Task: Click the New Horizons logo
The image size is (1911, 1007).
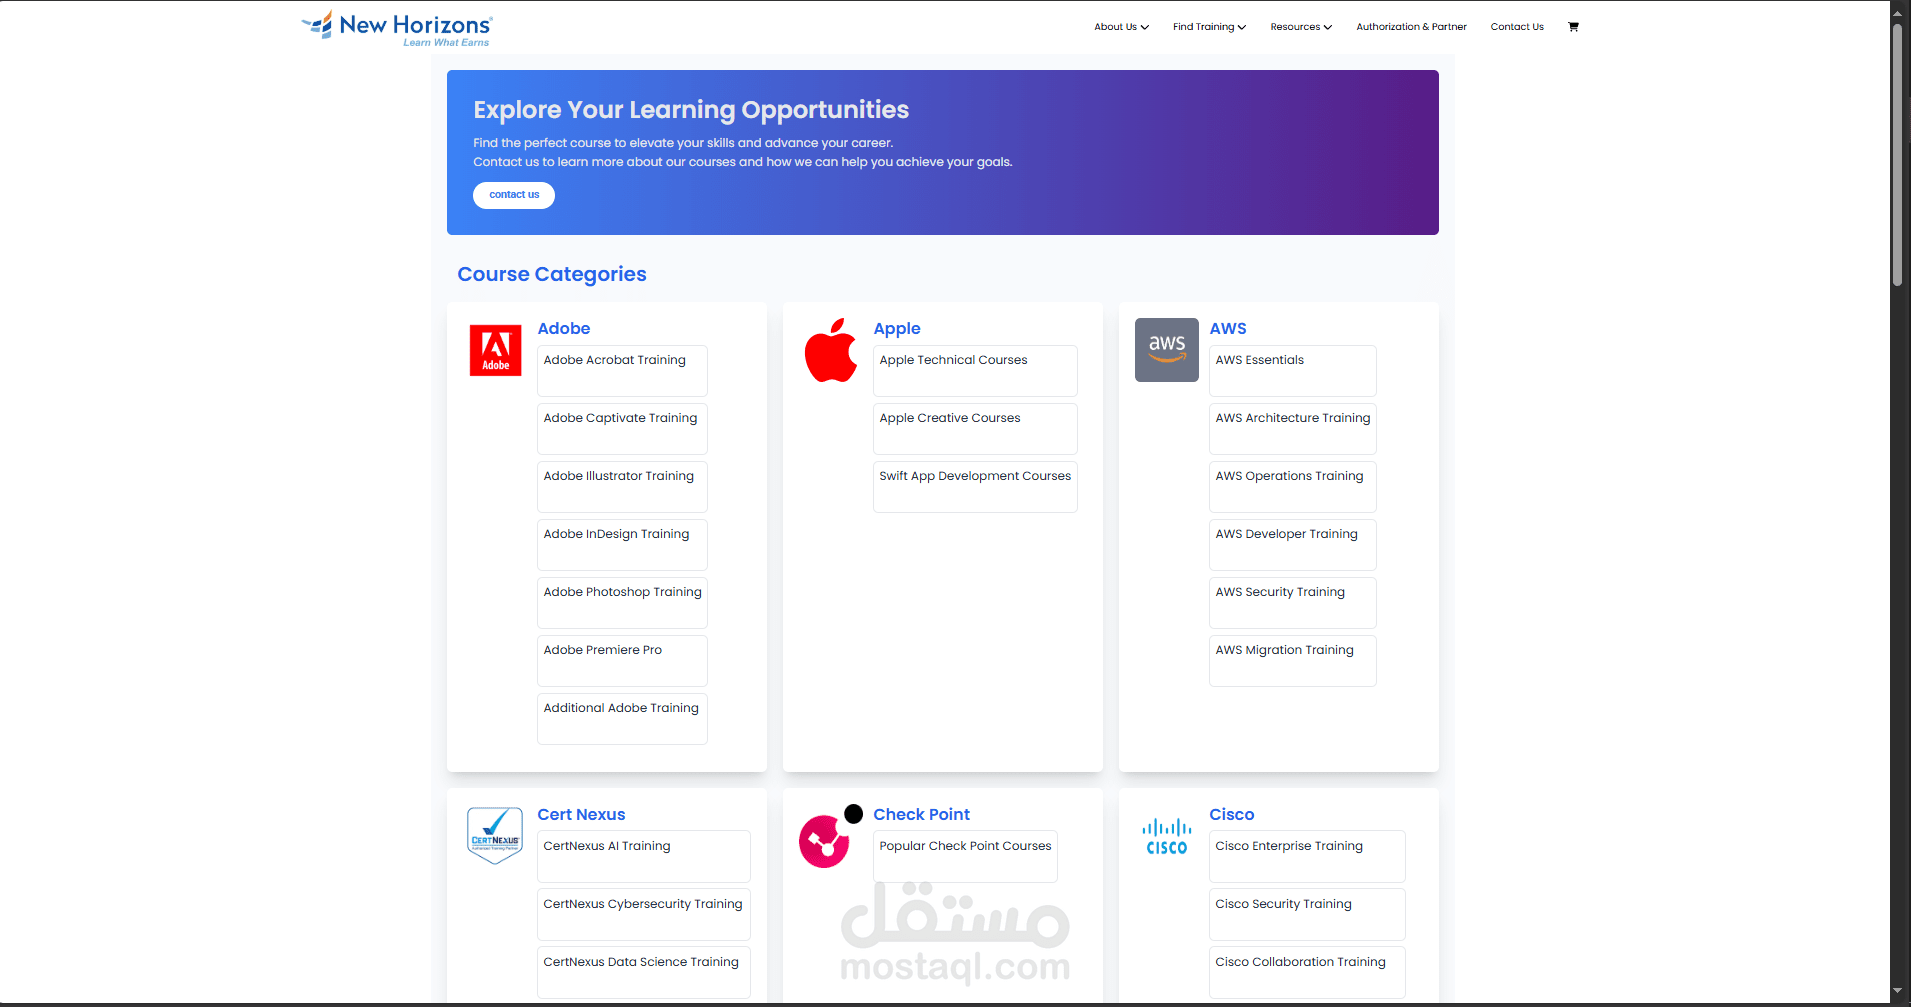Action: [x=397, y=28]
